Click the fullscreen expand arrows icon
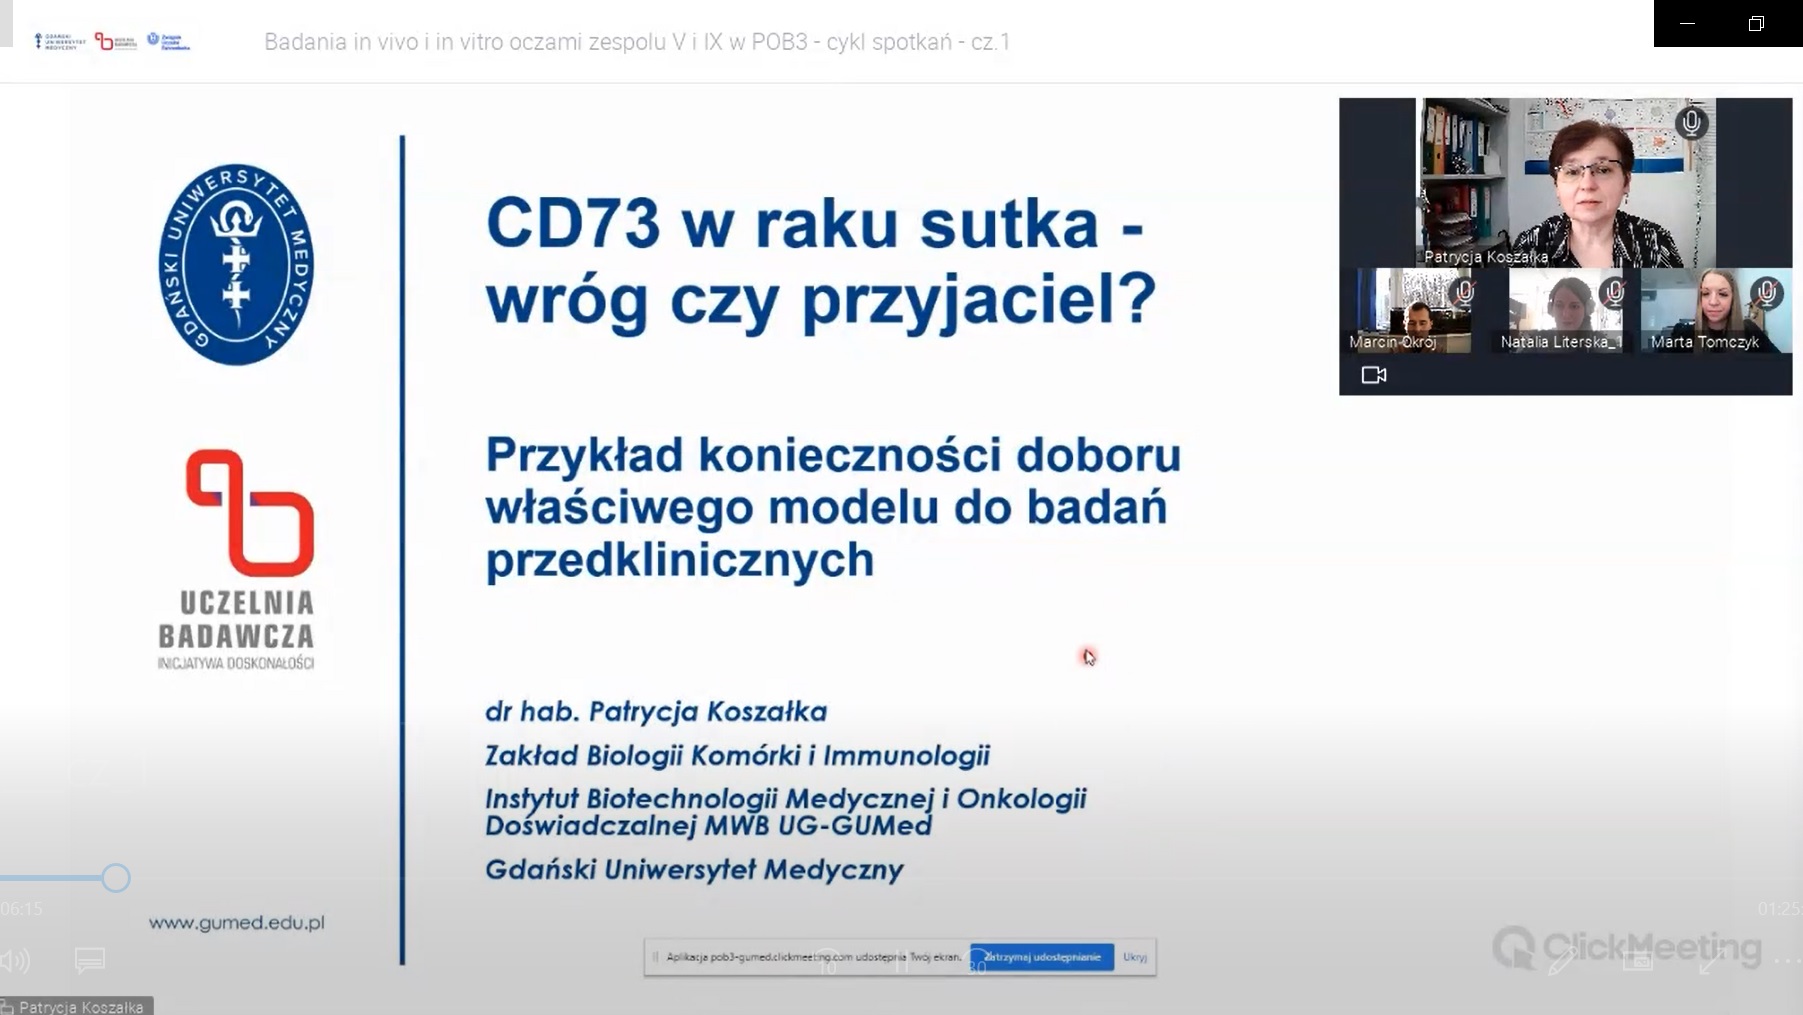The image size is (1803, 1015). coord(1711,961)
